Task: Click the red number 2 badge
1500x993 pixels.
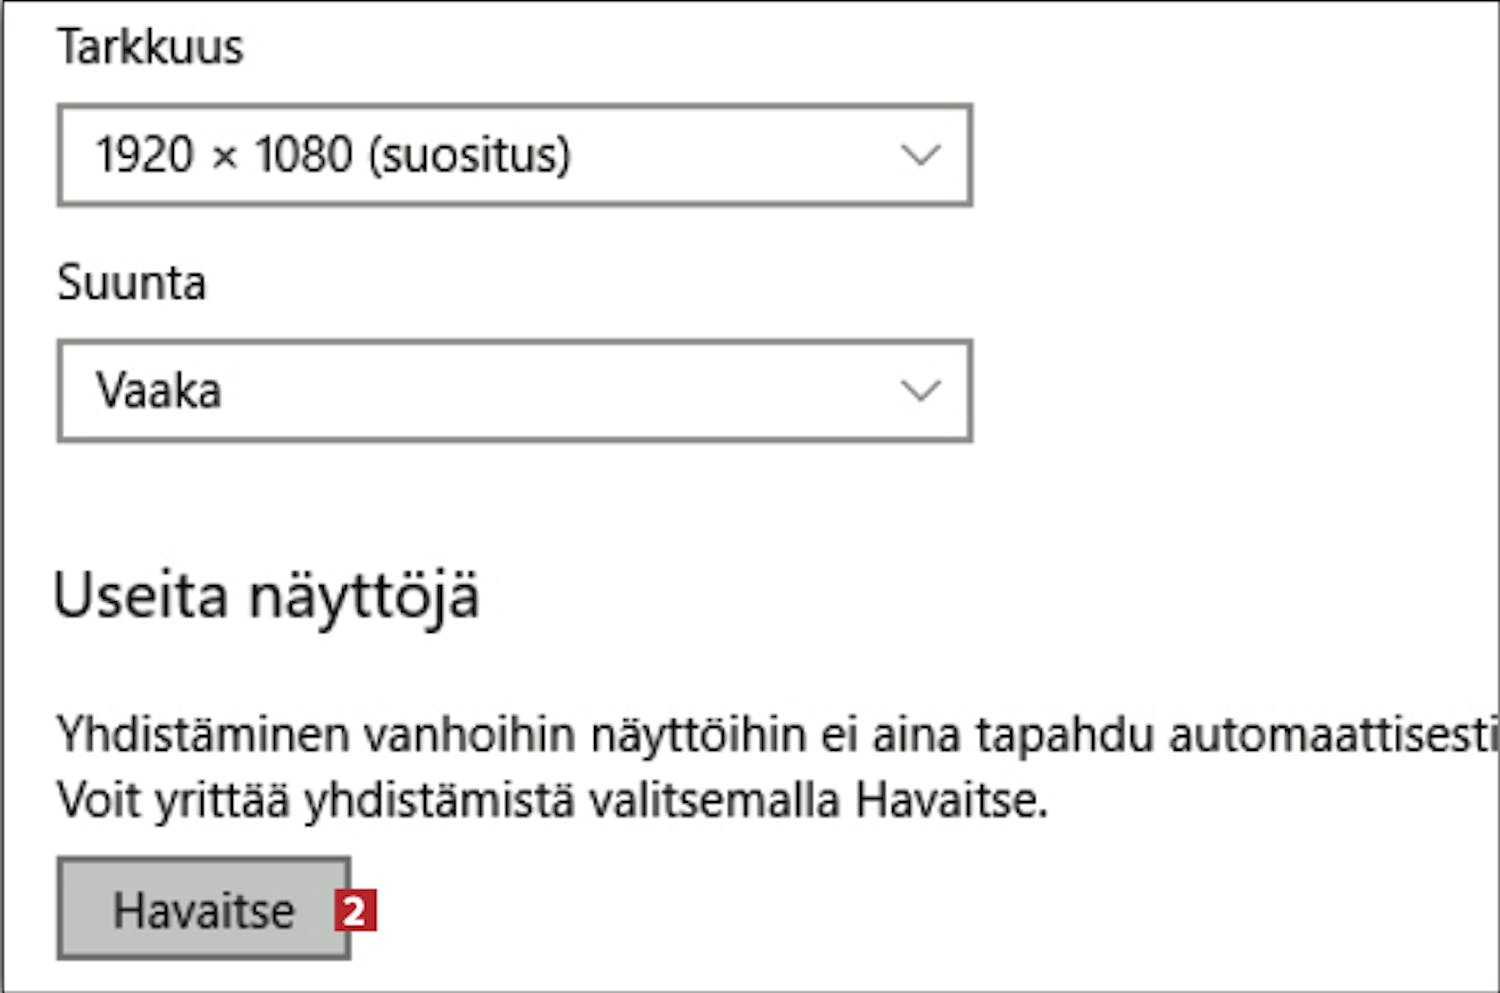Action: click(355, 910)
